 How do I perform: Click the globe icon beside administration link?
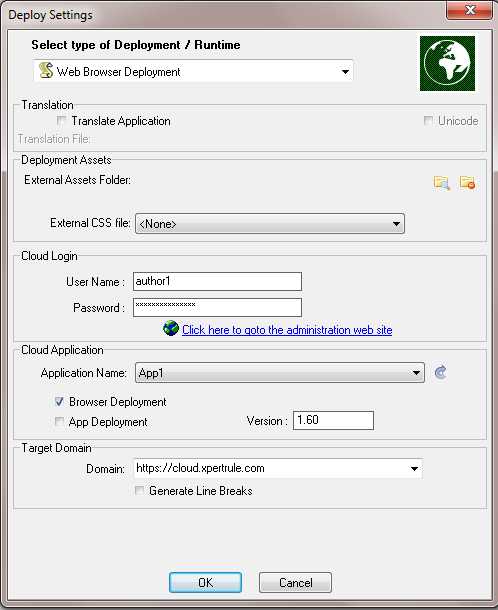[171, 329]
